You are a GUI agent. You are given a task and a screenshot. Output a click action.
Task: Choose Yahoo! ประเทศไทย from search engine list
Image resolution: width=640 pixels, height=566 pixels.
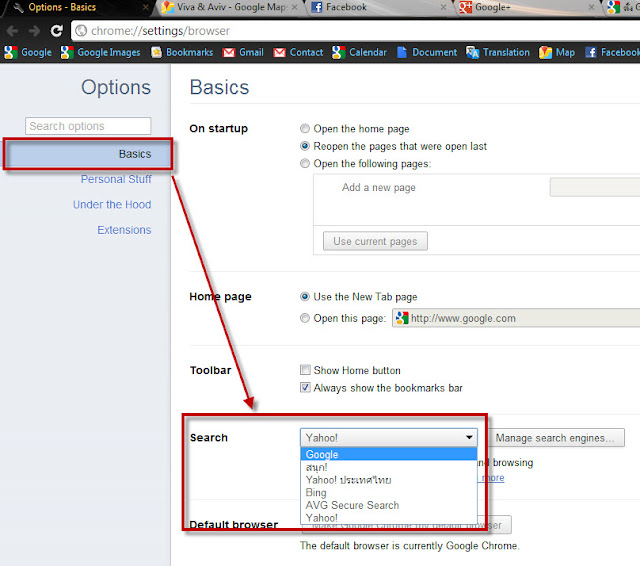point(389,480)
